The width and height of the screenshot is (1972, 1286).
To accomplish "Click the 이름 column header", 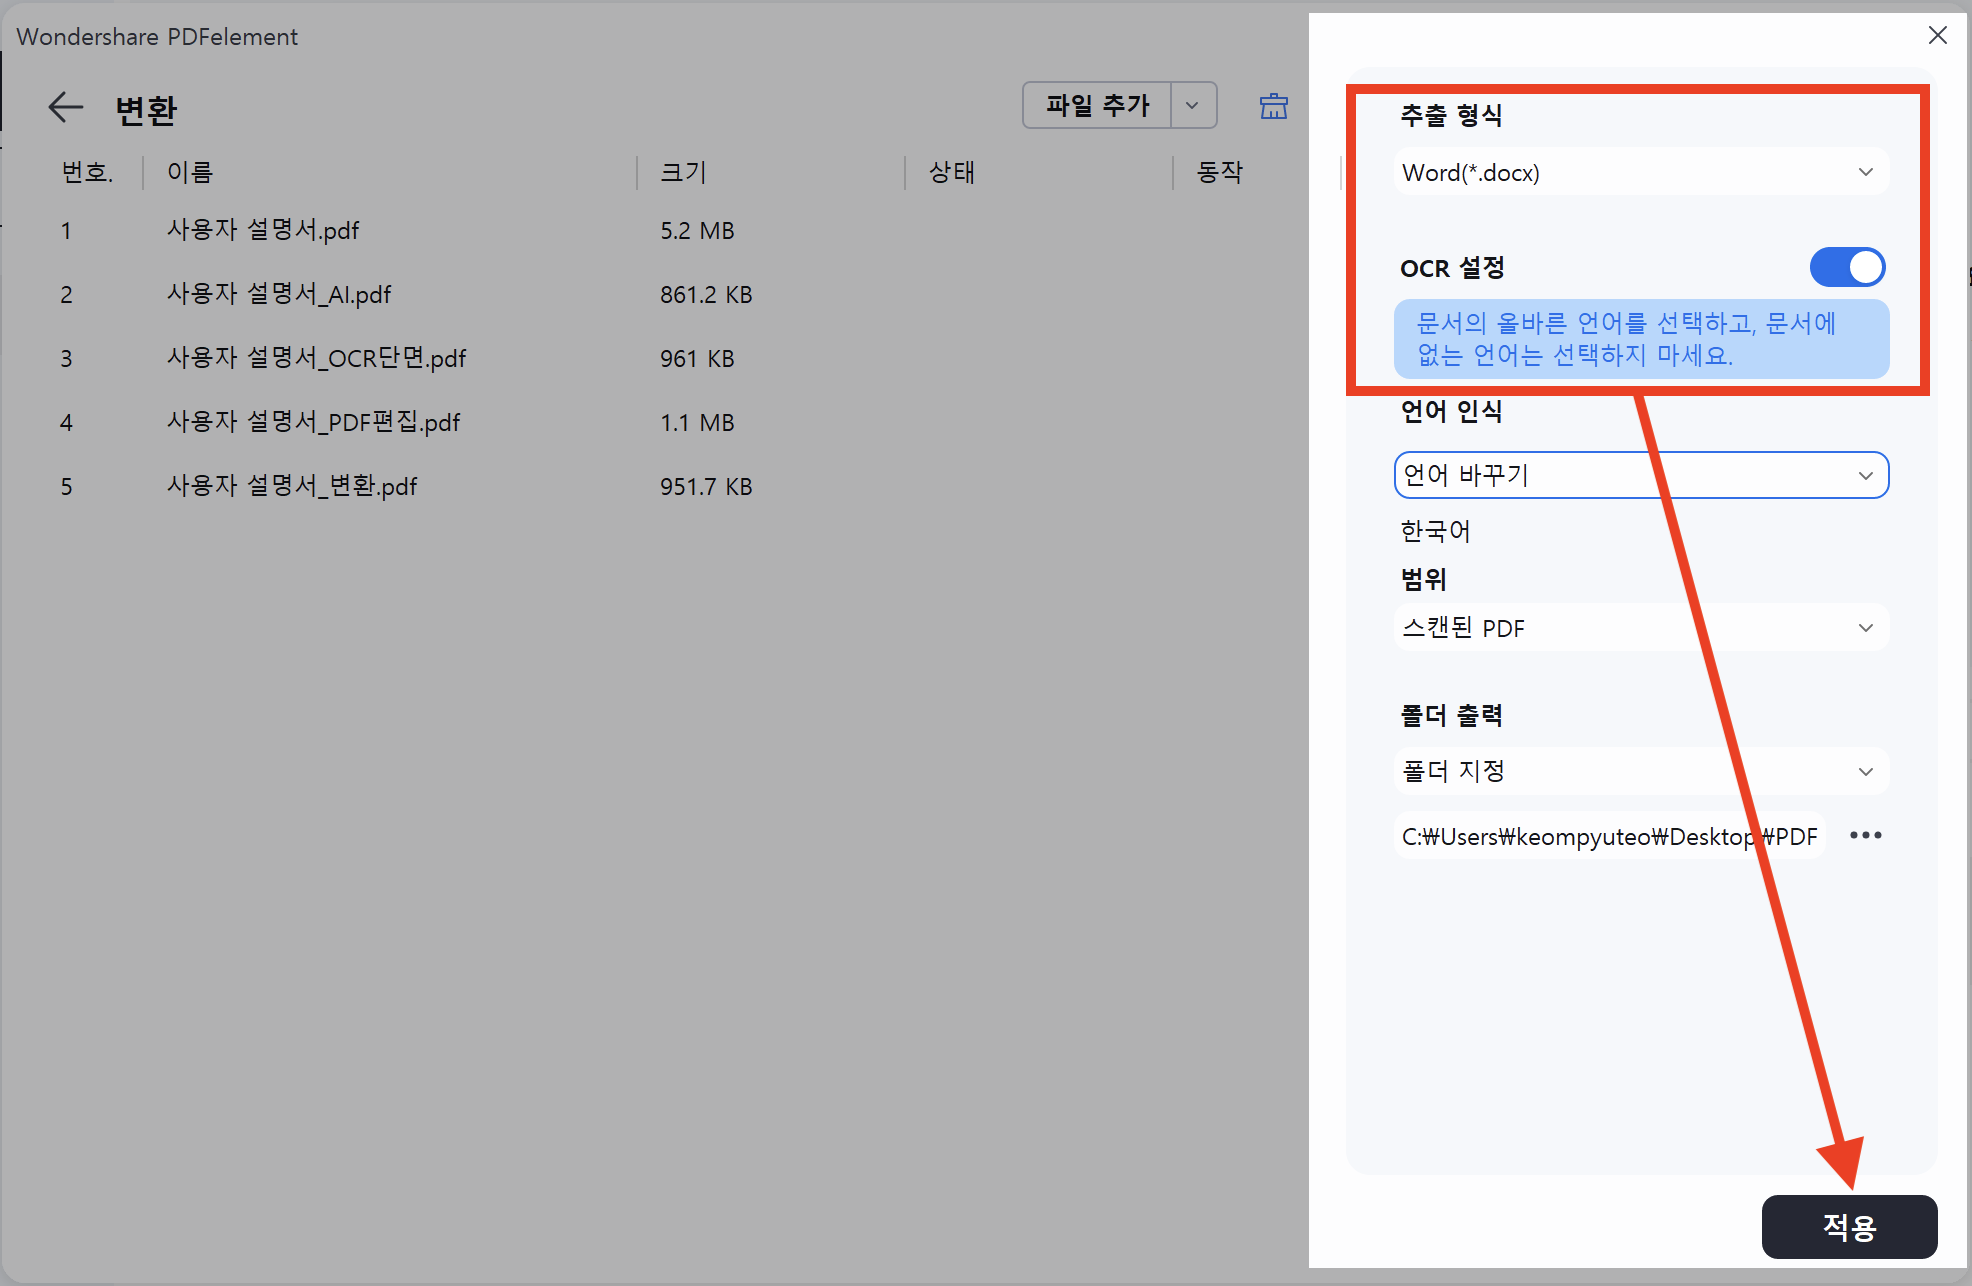I will pyautogui.click(x=191, y=171).
